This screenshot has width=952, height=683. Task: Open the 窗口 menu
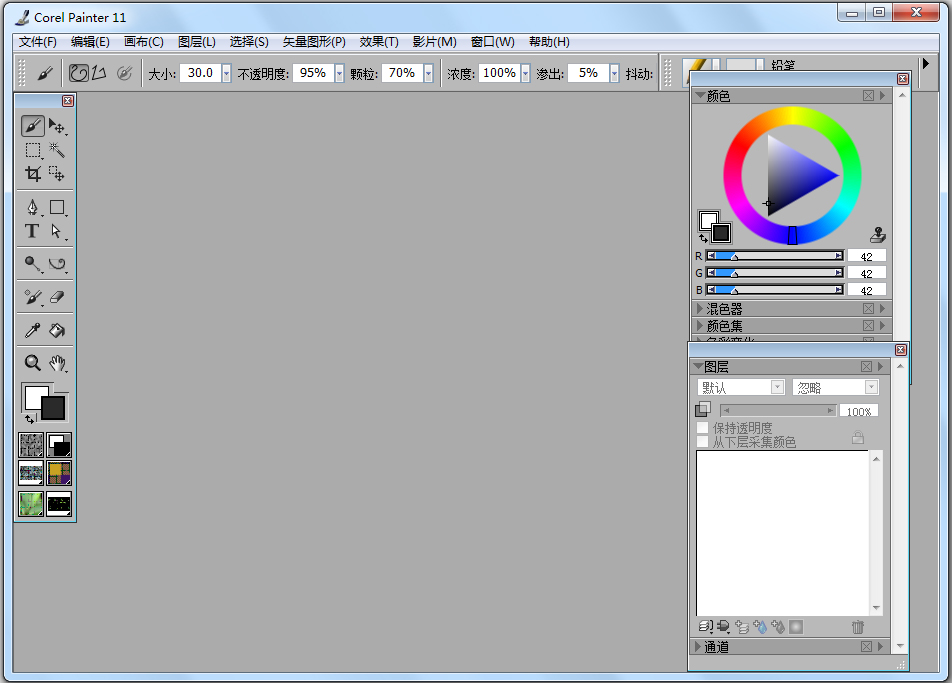pyautogui.click(x=491, y=42)
